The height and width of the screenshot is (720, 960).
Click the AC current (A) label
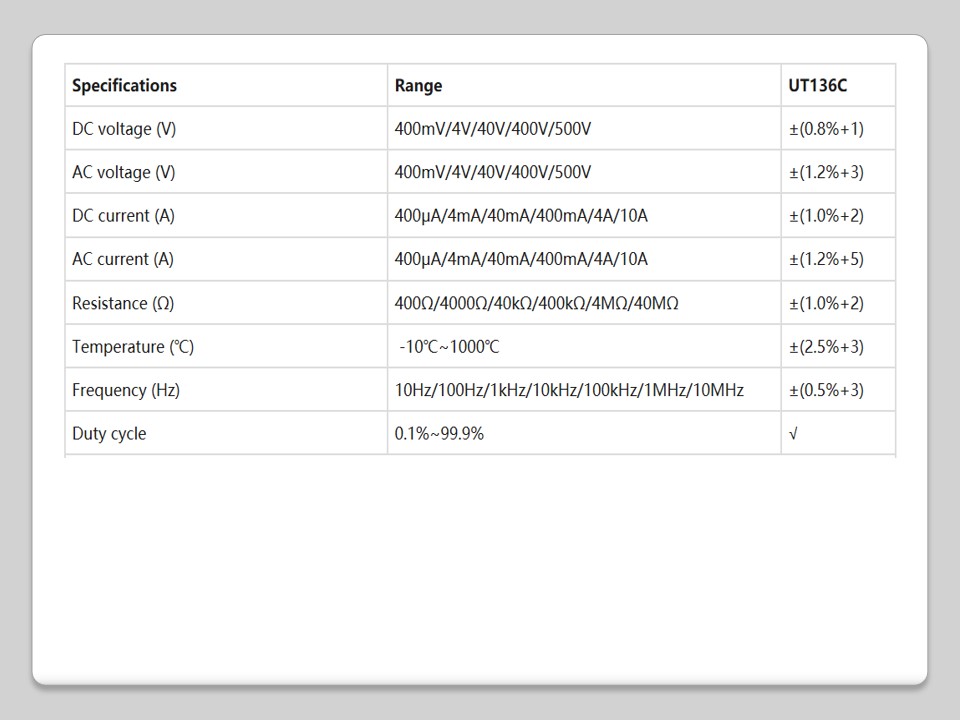[122, 259]
